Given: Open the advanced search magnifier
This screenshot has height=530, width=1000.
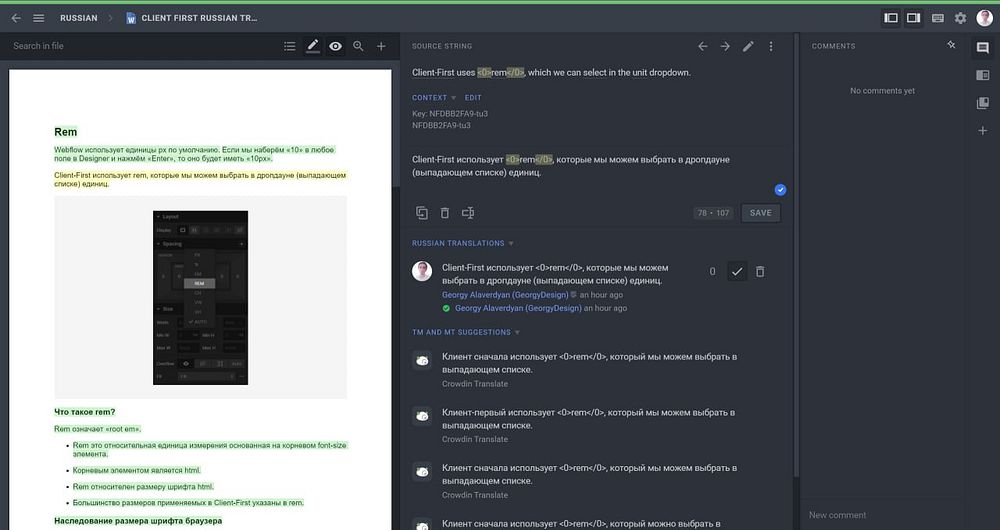Looking at the screenshot, I should (358, 46).
